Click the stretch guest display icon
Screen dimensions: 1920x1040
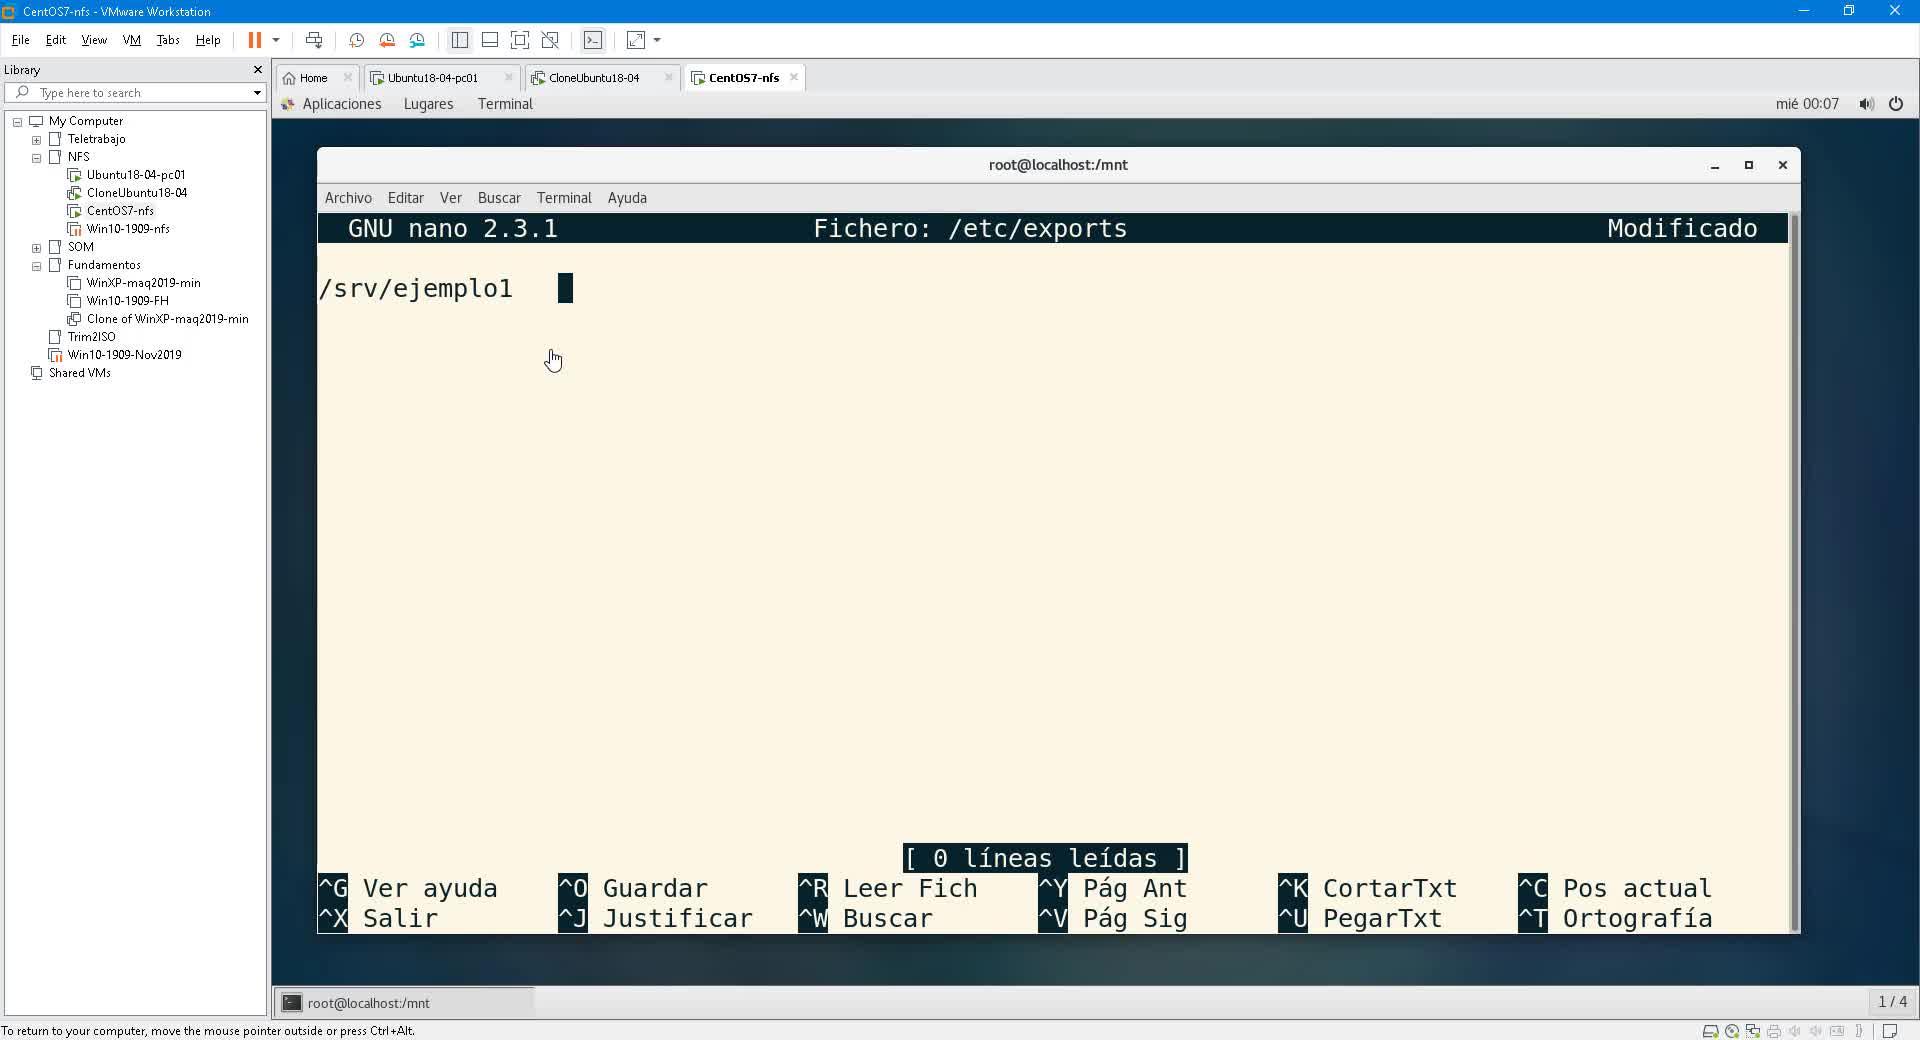pyautogui.click(x=636, y=40)
